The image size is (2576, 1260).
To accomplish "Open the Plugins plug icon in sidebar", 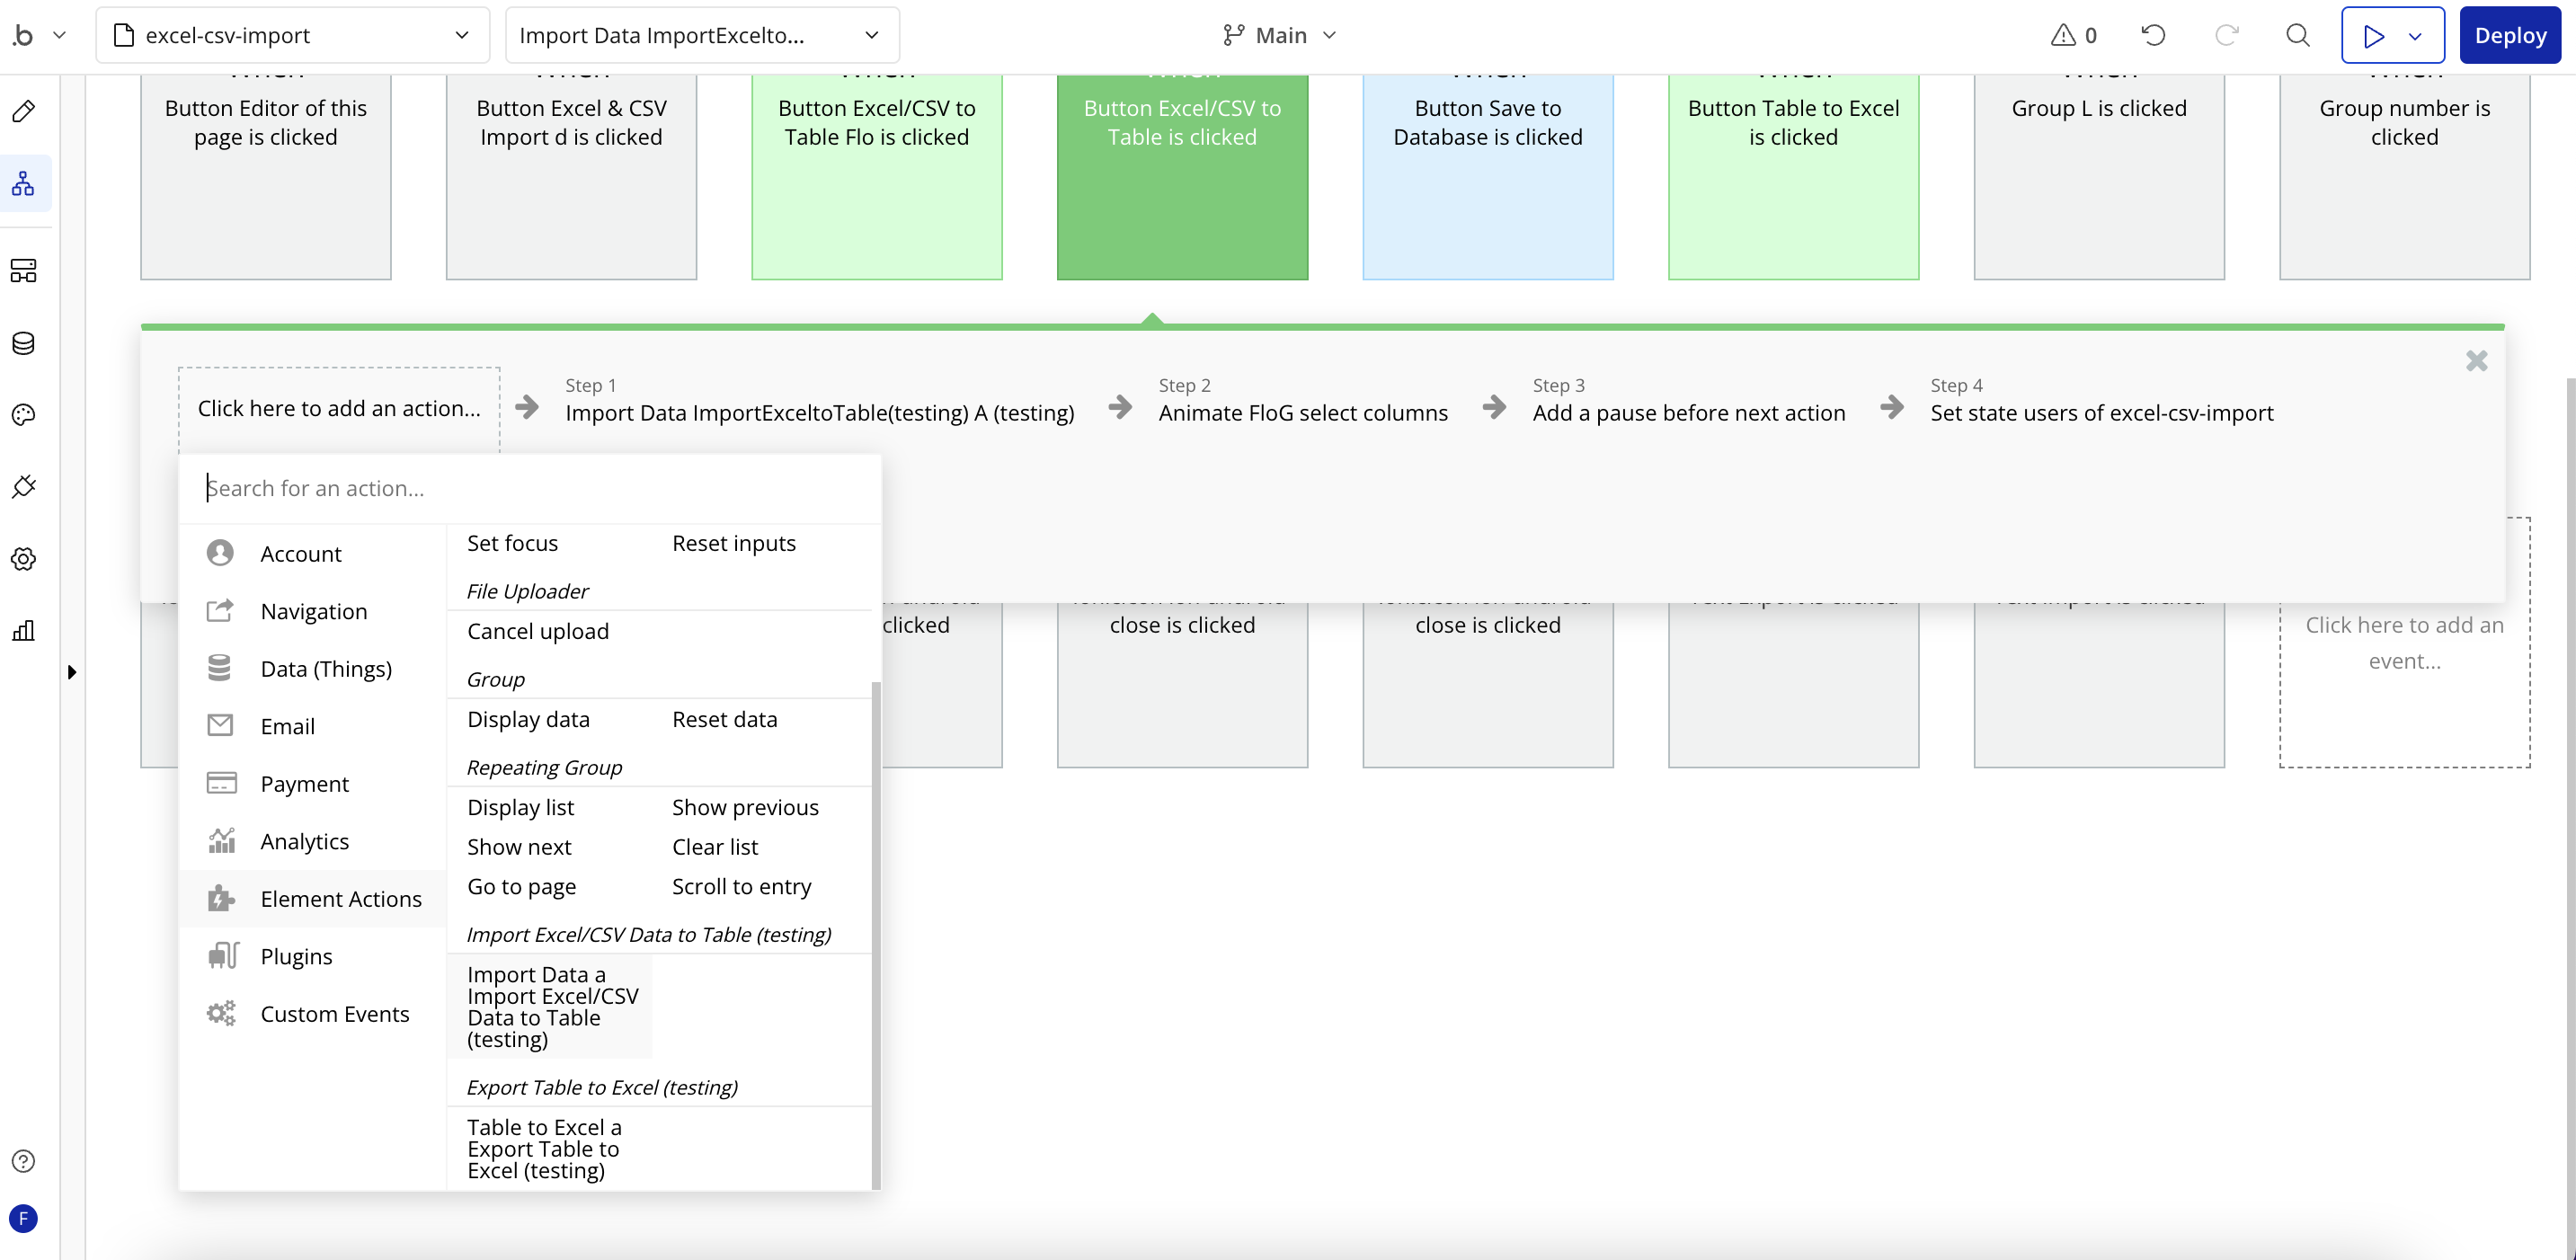I will [24, 487].
